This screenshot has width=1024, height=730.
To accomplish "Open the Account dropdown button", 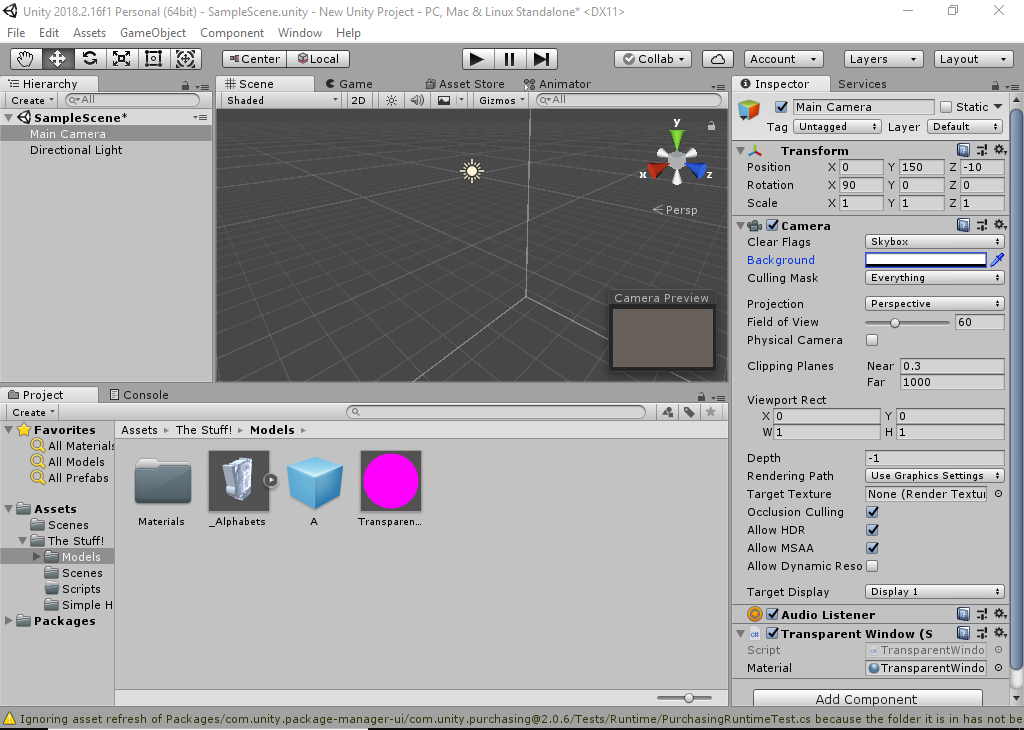I will 783,59.
